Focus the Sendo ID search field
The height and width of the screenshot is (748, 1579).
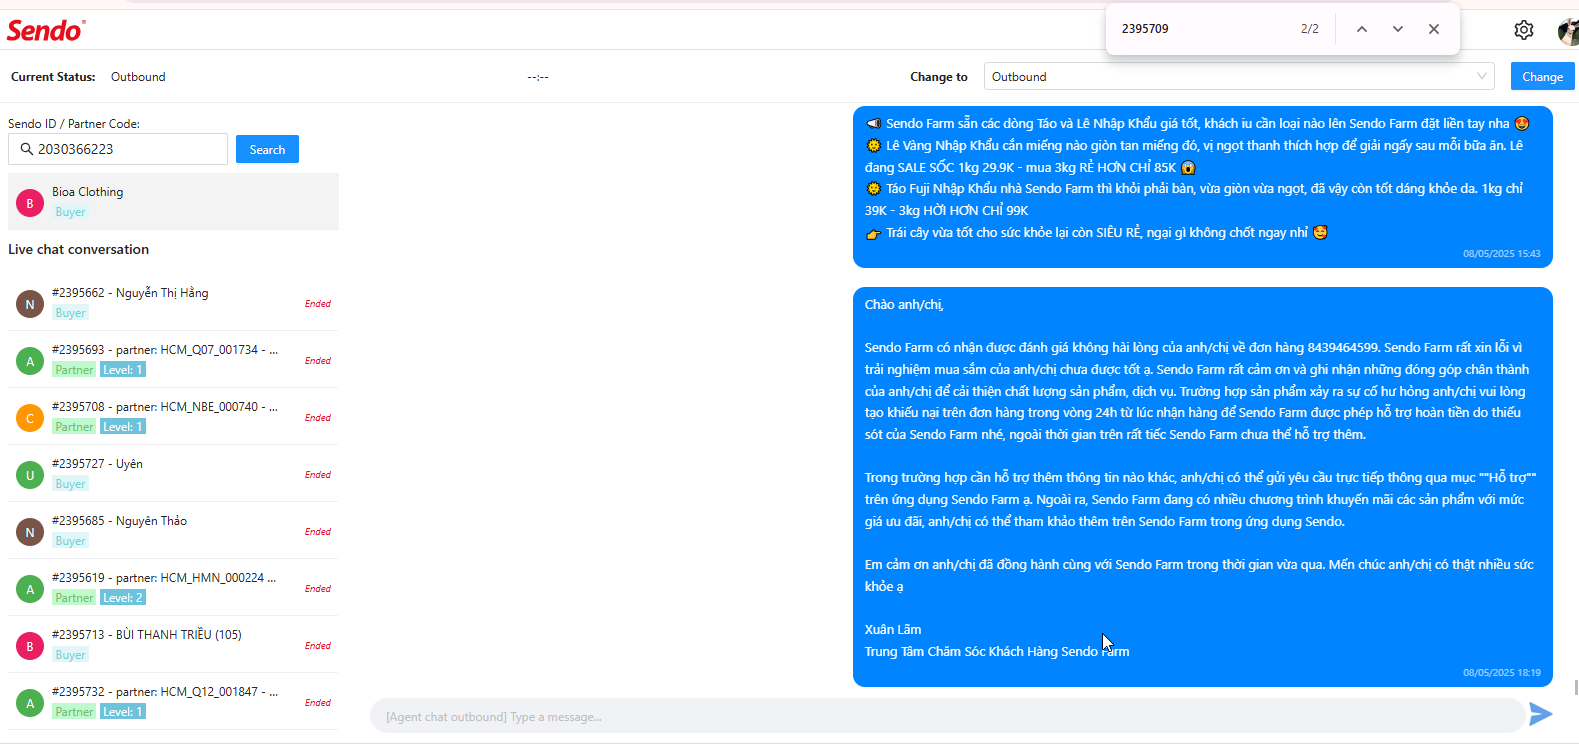(118, 149)
